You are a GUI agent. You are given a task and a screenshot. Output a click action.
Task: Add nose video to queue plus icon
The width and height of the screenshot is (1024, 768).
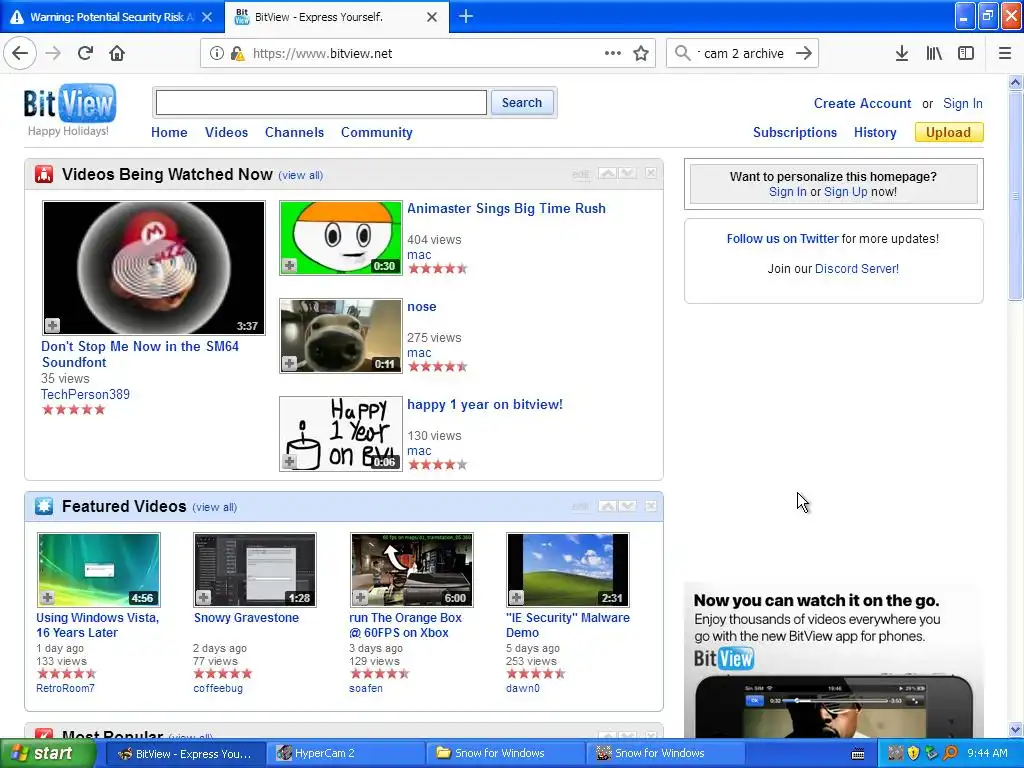click(x=289, y=363)
